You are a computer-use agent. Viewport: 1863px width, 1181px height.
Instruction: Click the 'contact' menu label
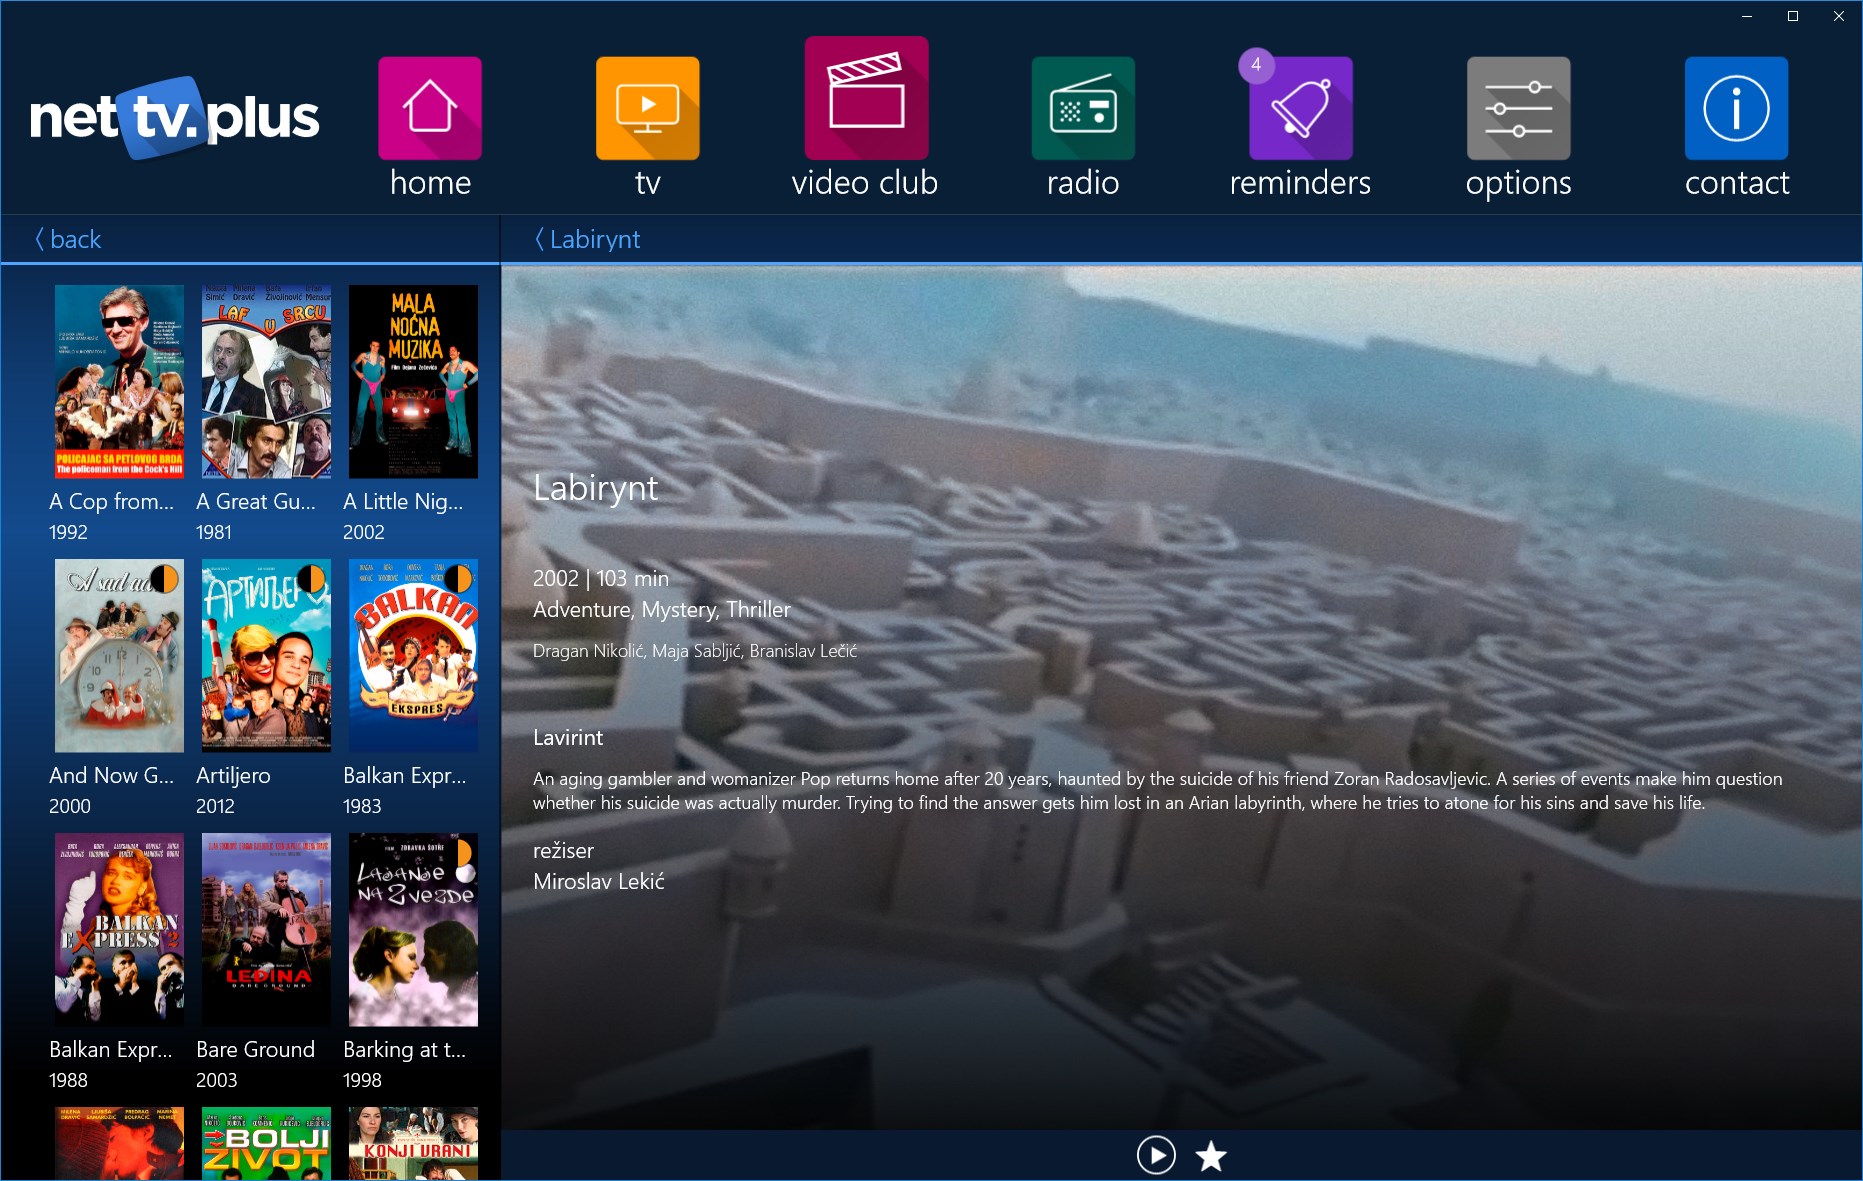click(x=1737, y=183)
